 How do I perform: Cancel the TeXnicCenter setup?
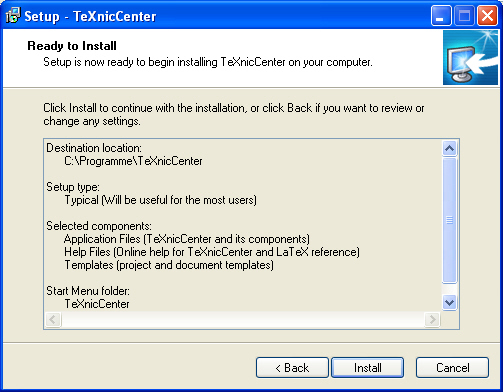452,368
